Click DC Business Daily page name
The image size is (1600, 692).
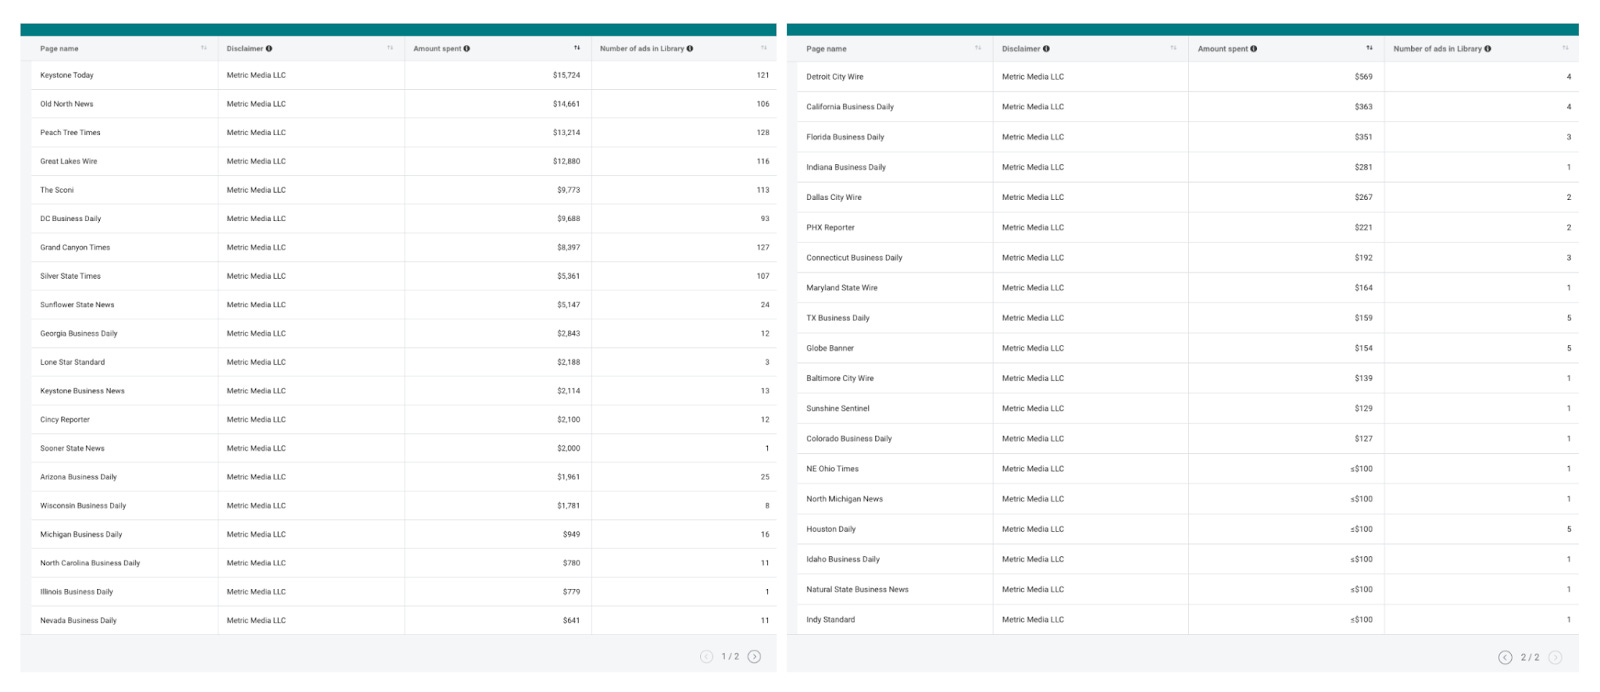pyautogui.click(x=71, y=218)
